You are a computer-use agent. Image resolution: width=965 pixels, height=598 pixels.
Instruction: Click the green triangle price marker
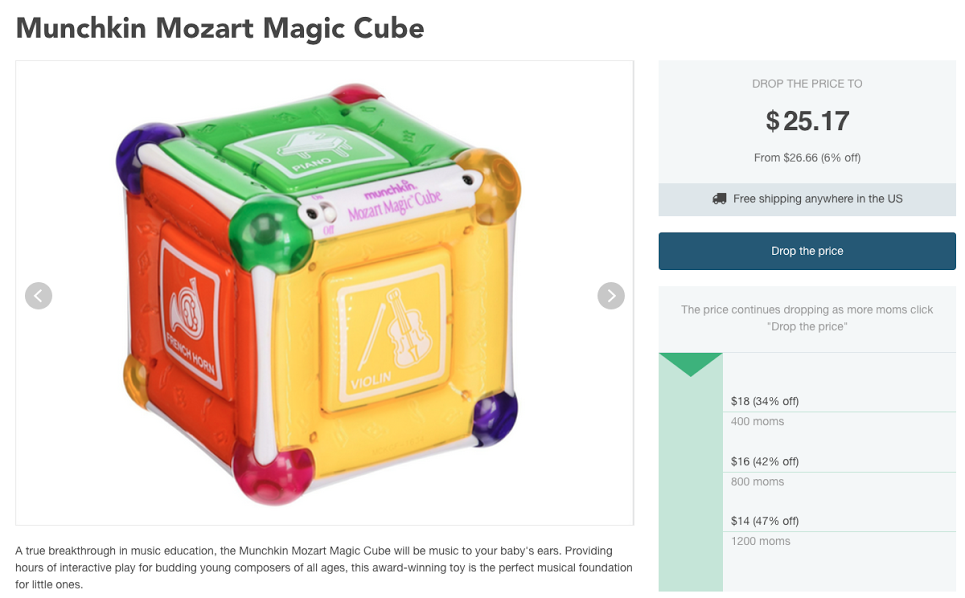(691, 364)
